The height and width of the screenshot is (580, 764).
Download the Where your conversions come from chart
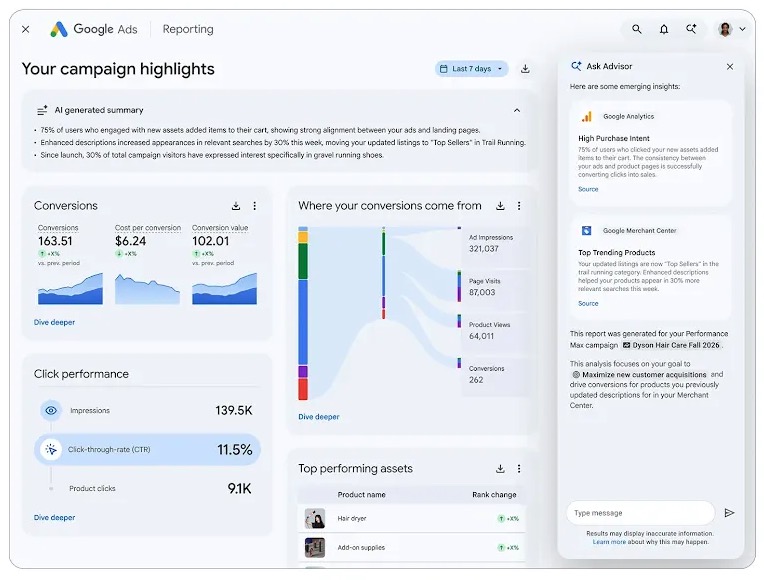point(500,206)
